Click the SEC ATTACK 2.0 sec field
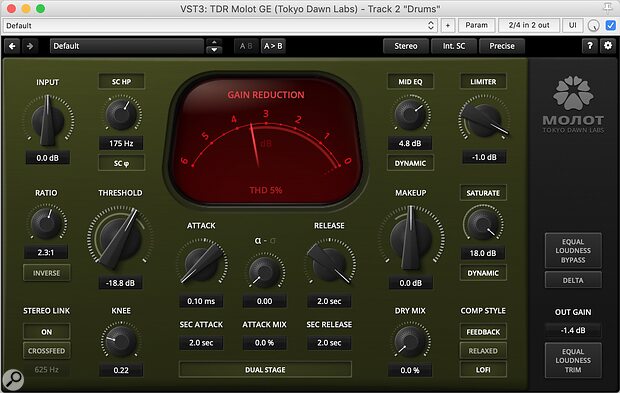The image size is (620, 393). pos(201,343)
